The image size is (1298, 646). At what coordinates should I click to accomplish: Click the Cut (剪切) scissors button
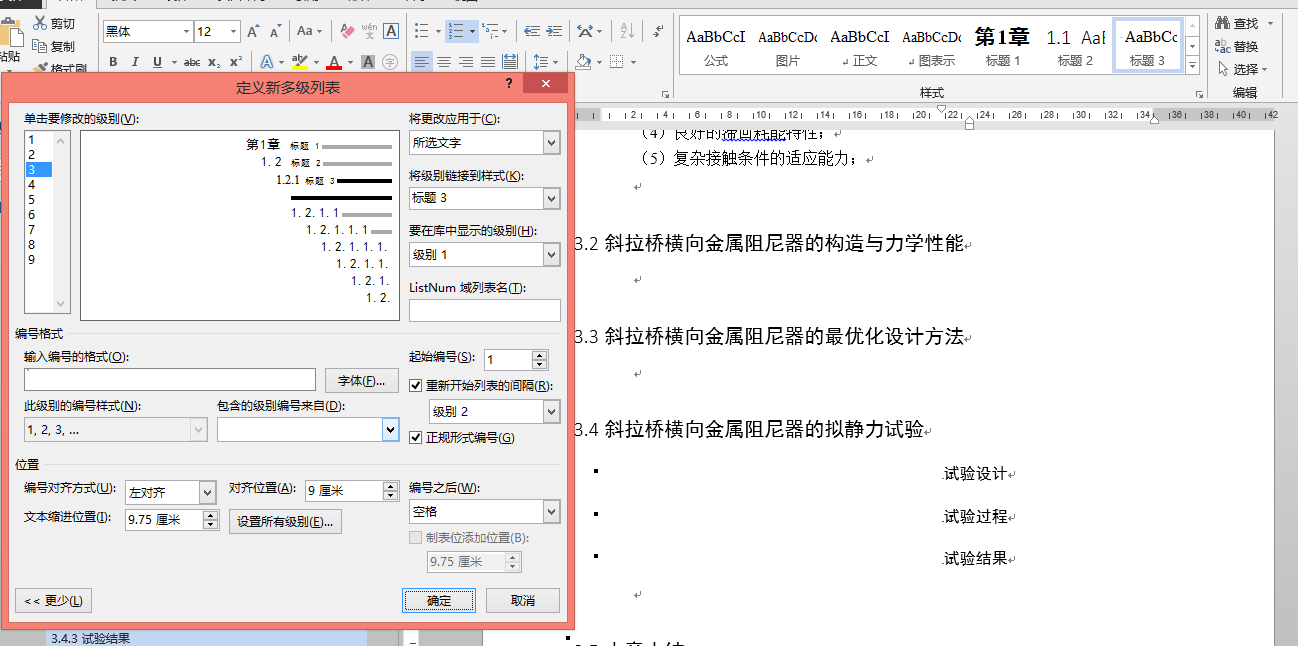(54, 24)
